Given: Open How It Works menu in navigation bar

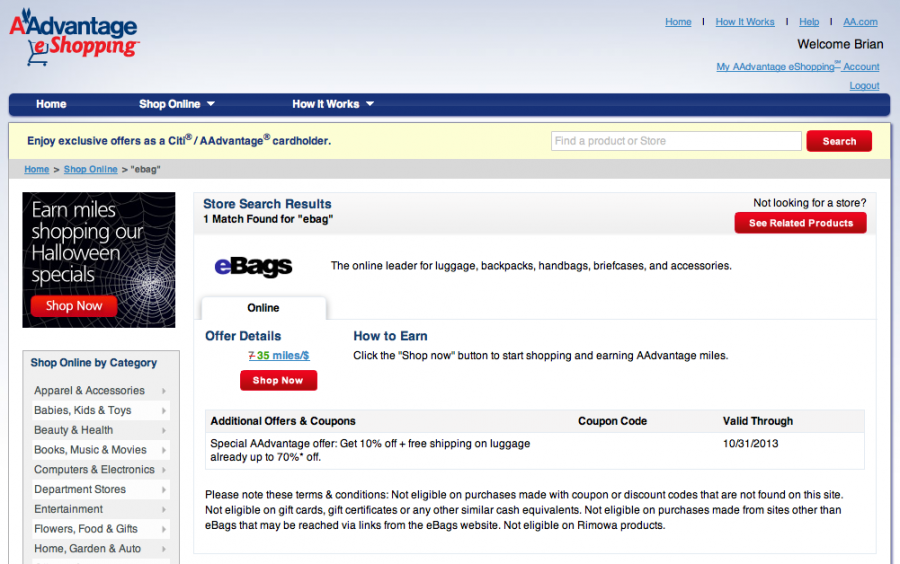Looking at the screenshot, I should [325, 104].
